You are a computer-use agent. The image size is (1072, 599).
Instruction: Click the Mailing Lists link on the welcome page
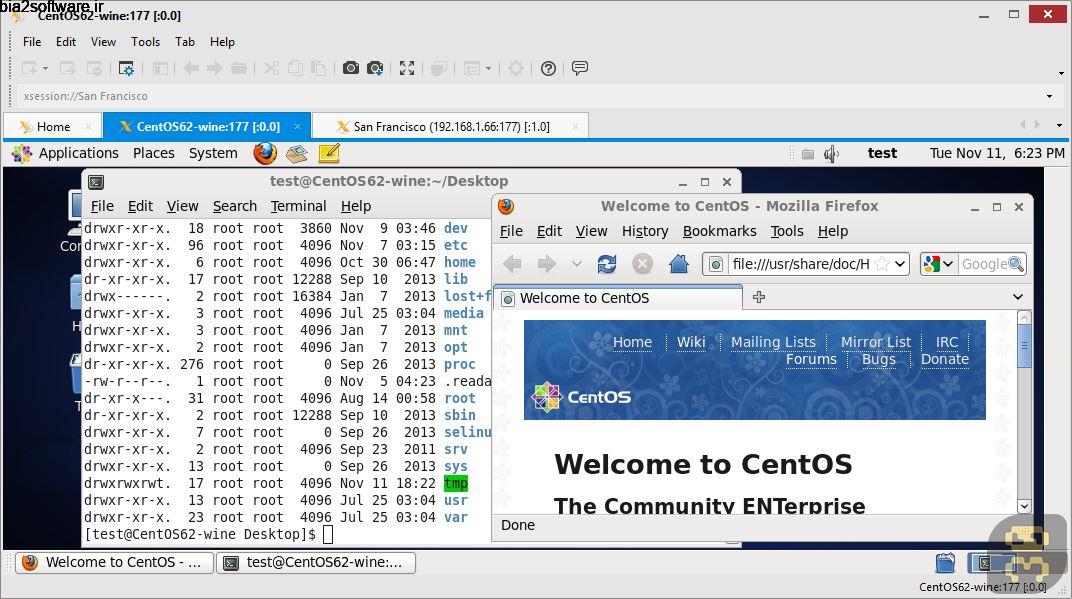coord(773,341)
